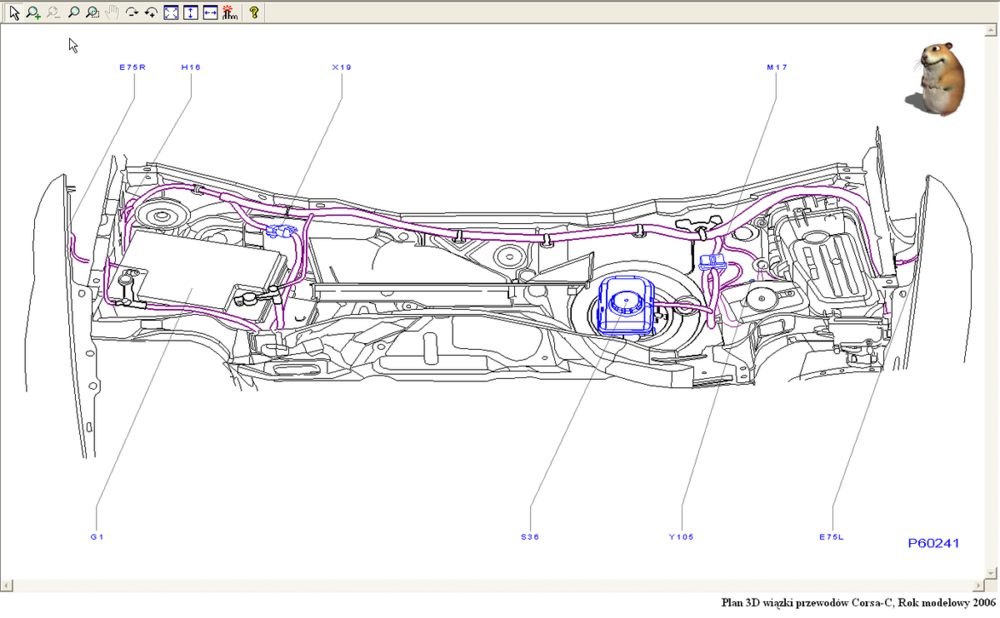Image resolution: width=1000 pixels, height=618 pixels.
Task: Select the zoom-to-area magnifier tool
Action: click(92, 13)
